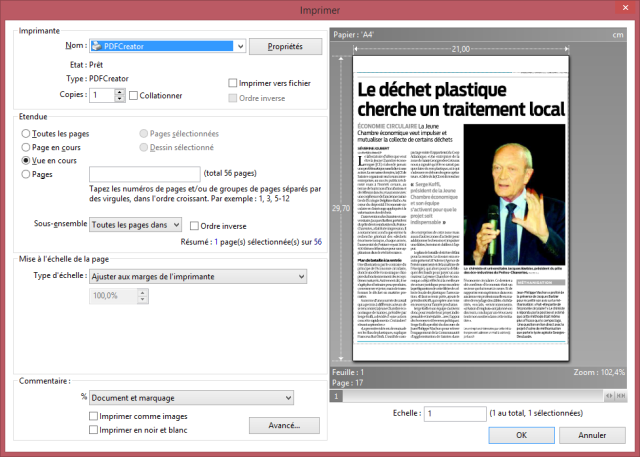Decrease the Copies count with down arrow
This screenshot has height=457, width=640.
(120, 99)
